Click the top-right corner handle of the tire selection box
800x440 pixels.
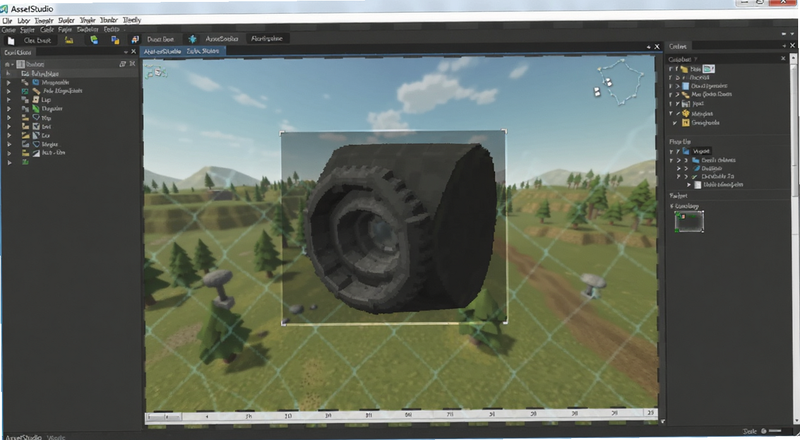505,132
